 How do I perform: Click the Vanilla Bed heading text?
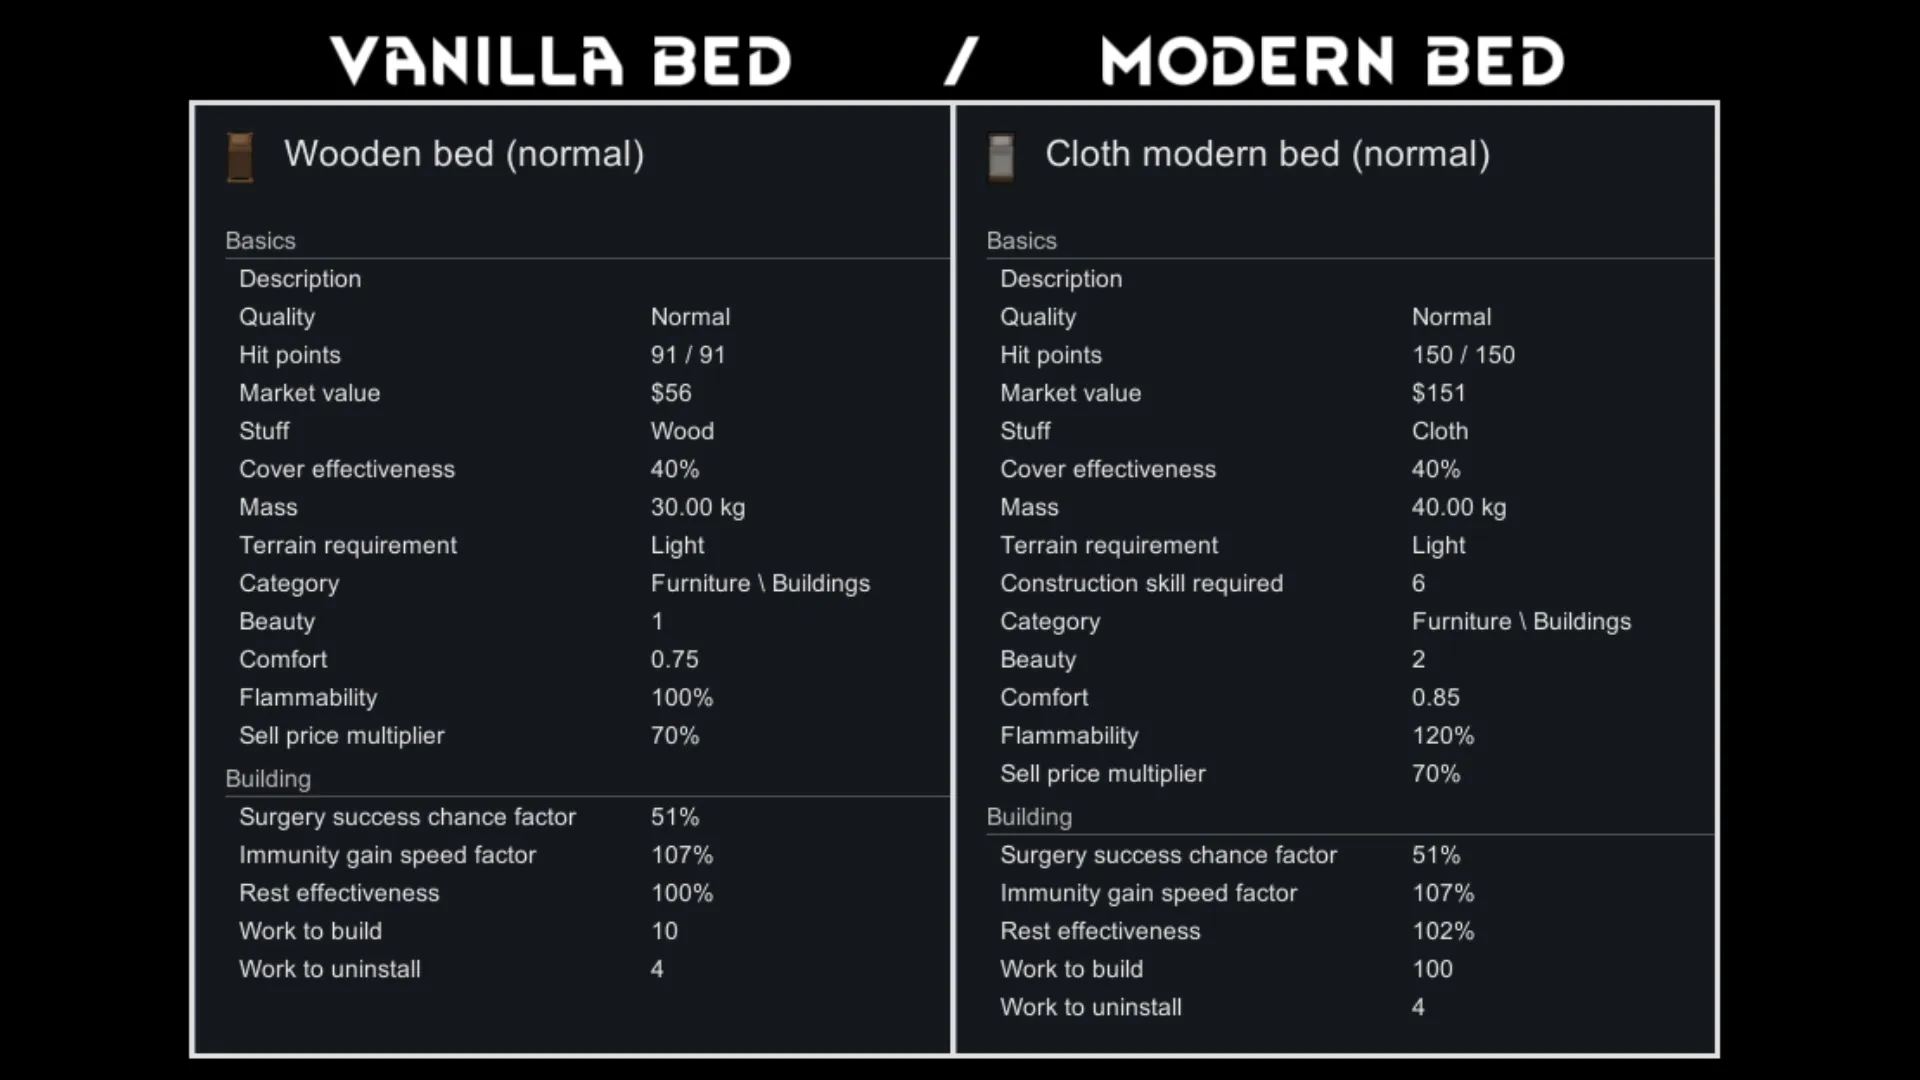pyautogui.click(x=561, y=61)
